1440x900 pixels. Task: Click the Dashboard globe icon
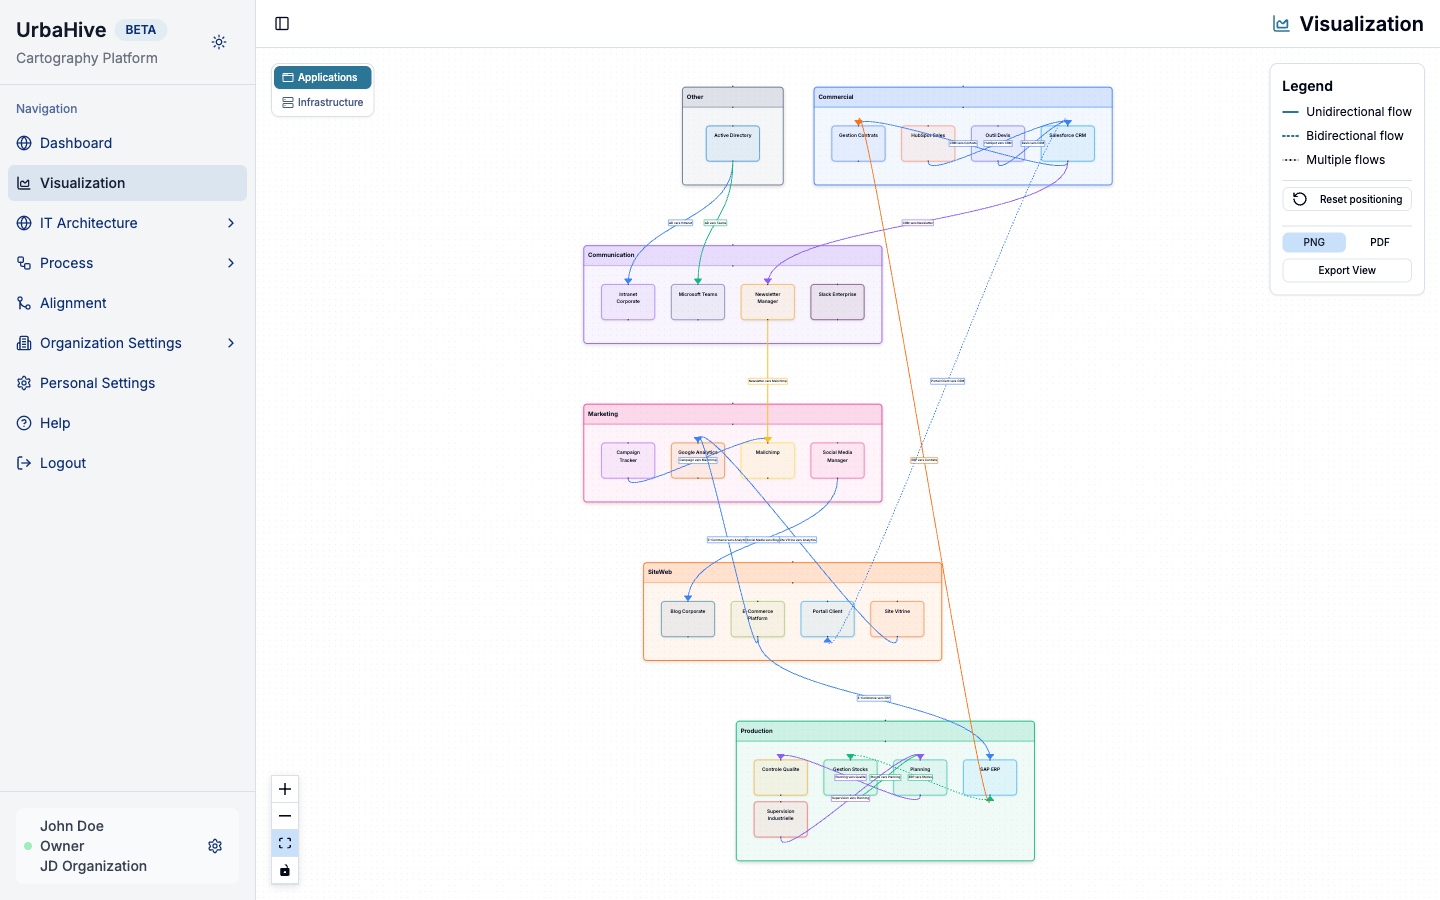click(24, 143)
